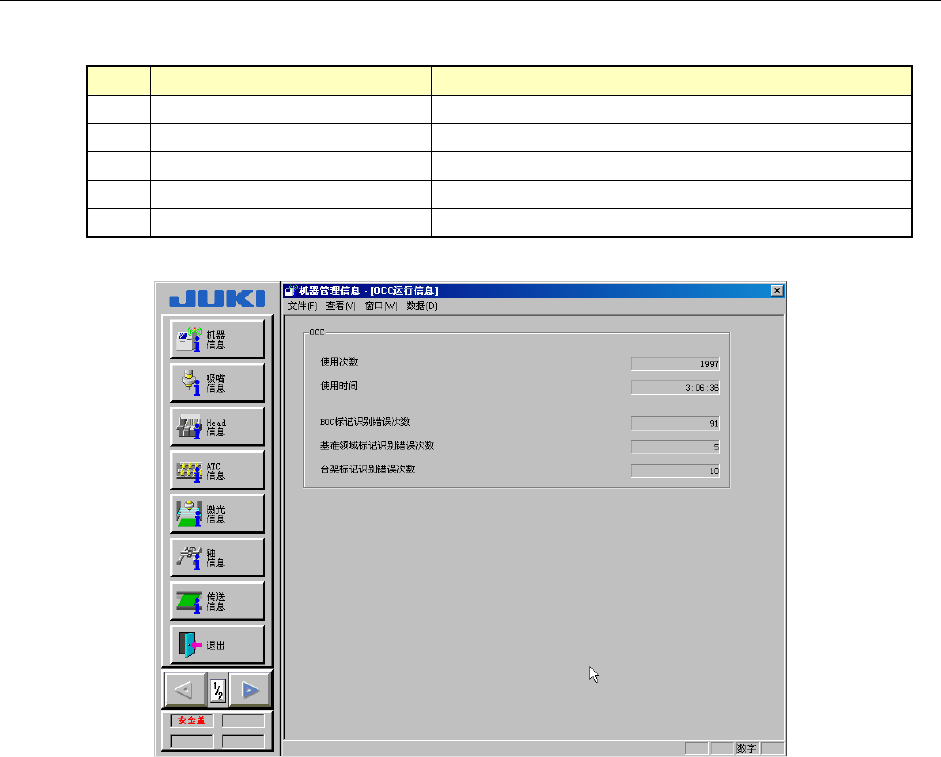Go to previous sidebar page arrow

(185, 690)
